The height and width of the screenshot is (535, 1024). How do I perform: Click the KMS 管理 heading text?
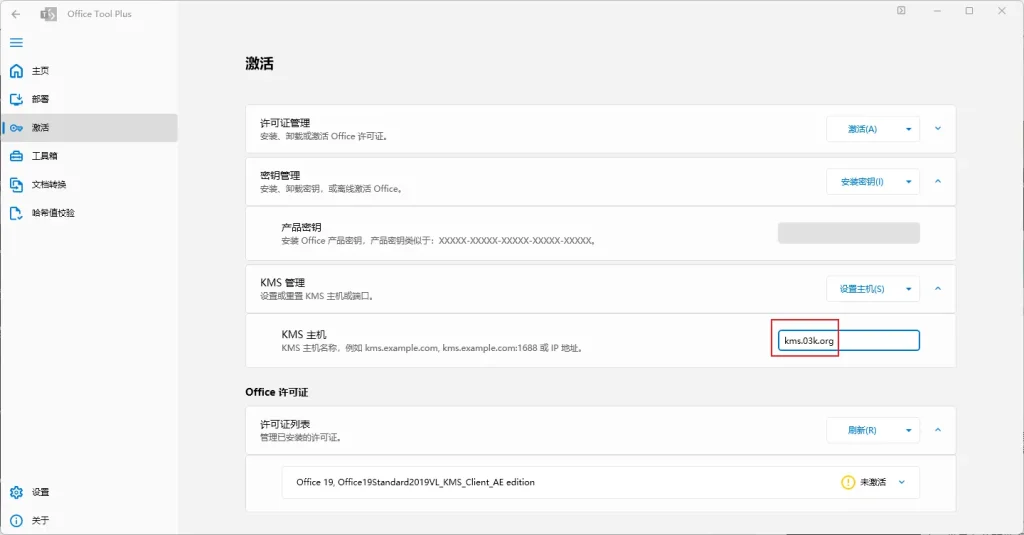[x=283, y=282]
